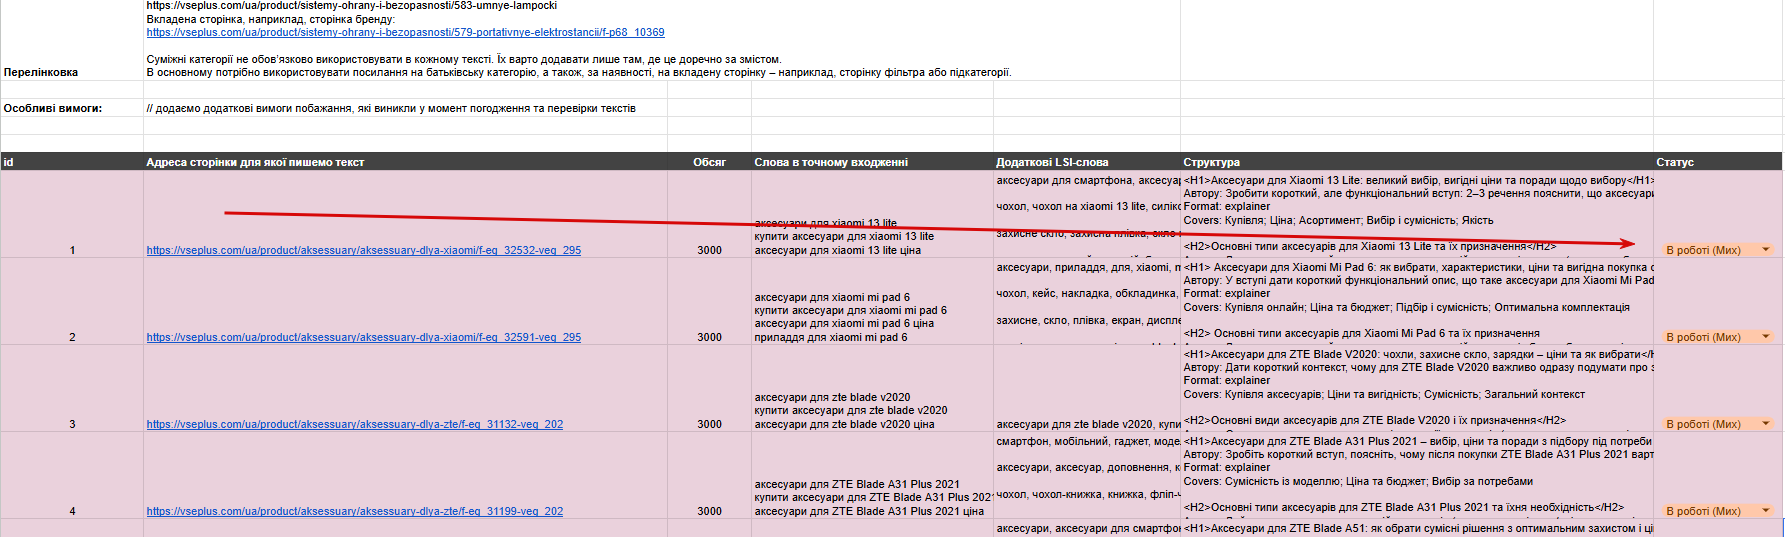This screenshot has height=537, width=1785.
Task: Select LSI cell starting 'аксесуари для смартфона'
Action: [x=1087, y=214]
